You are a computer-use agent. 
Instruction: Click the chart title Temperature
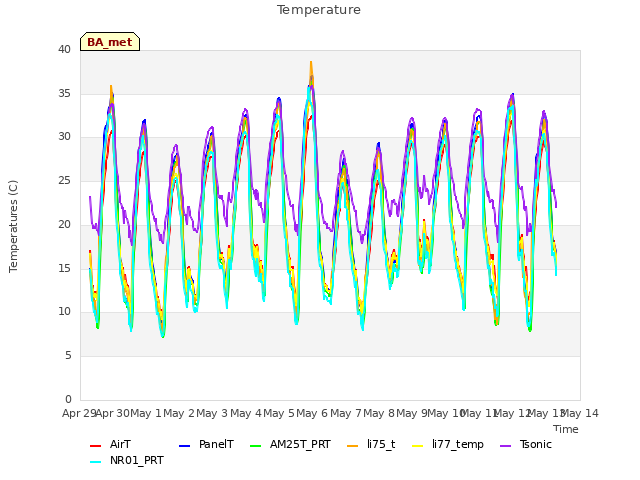(319, 10)
